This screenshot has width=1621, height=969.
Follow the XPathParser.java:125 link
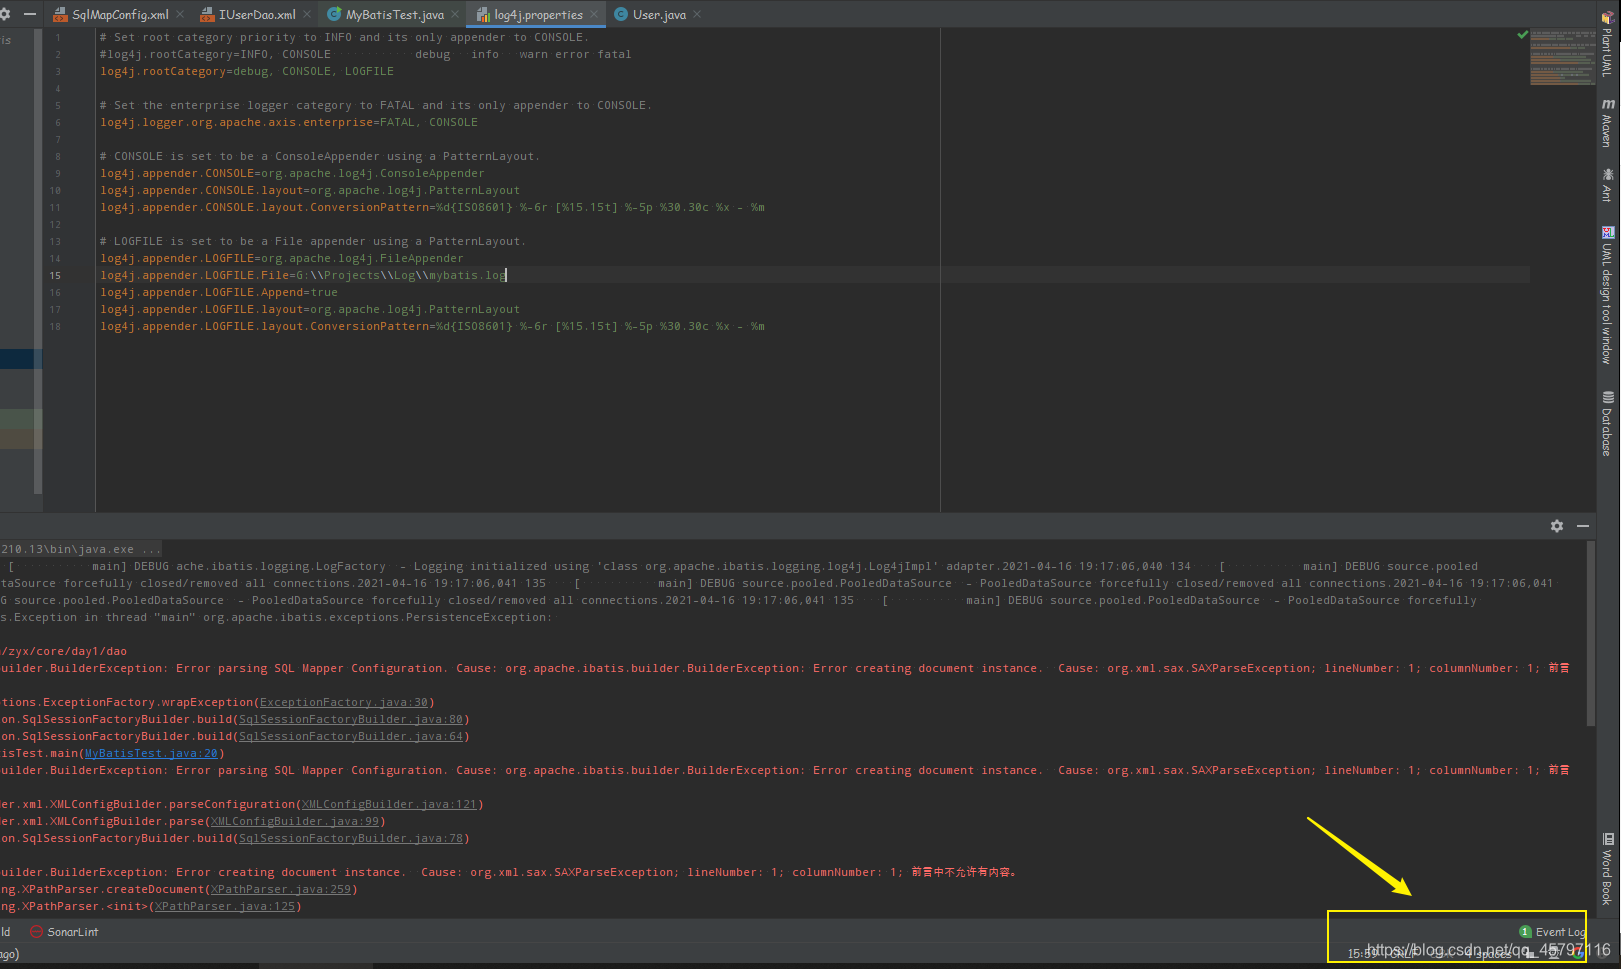(x=225, y=907)
